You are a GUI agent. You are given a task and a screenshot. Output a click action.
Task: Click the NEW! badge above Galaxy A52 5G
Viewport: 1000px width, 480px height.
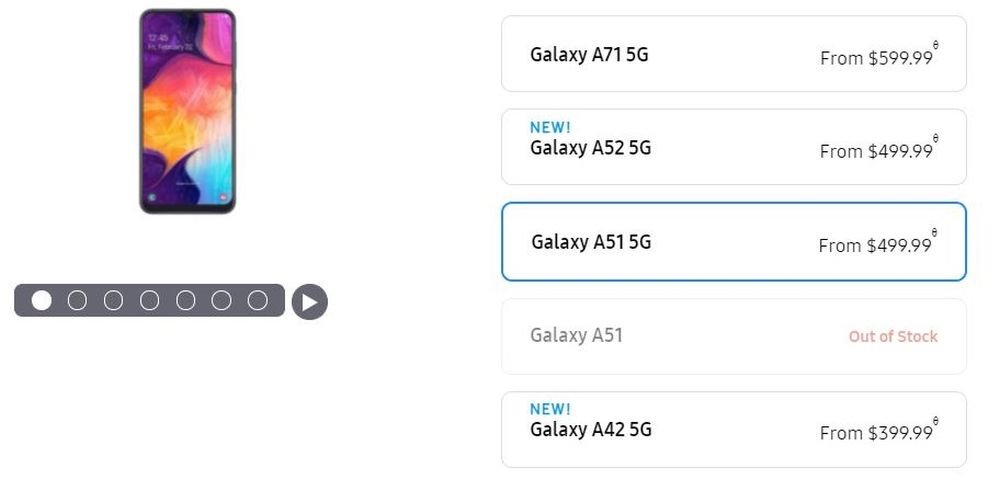550,127
